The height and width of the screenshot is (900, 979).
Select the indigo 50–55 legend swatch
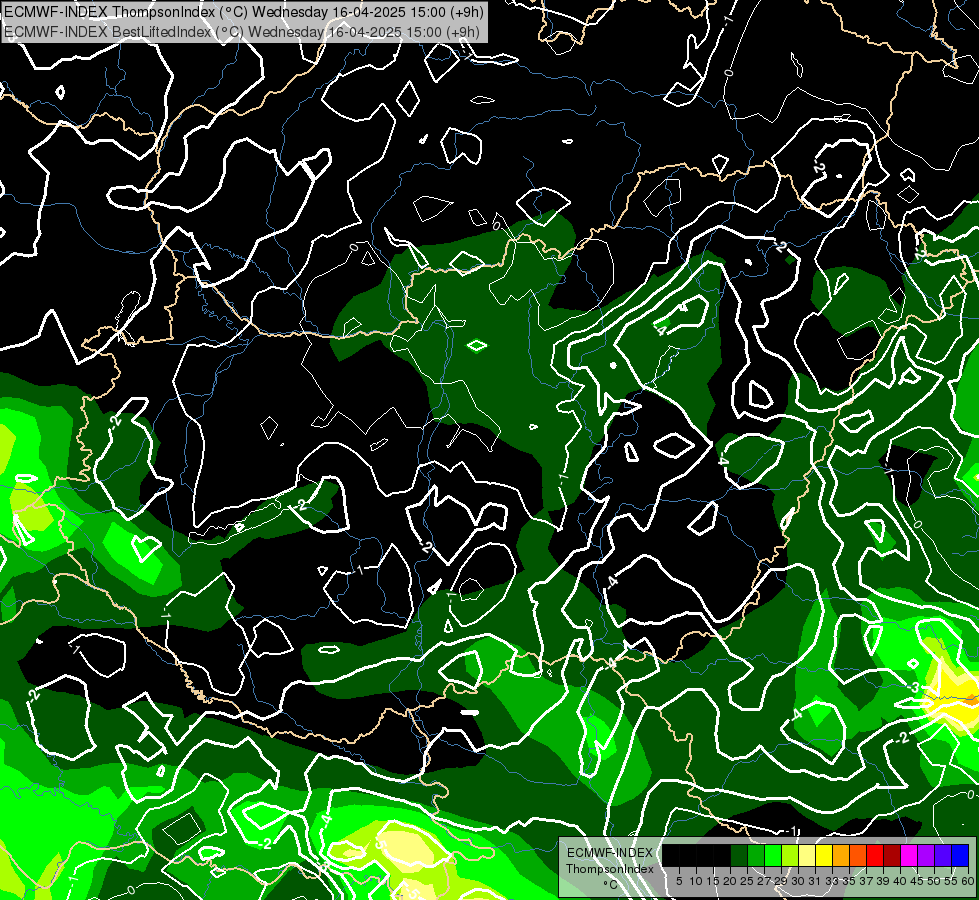coord(943,855)
